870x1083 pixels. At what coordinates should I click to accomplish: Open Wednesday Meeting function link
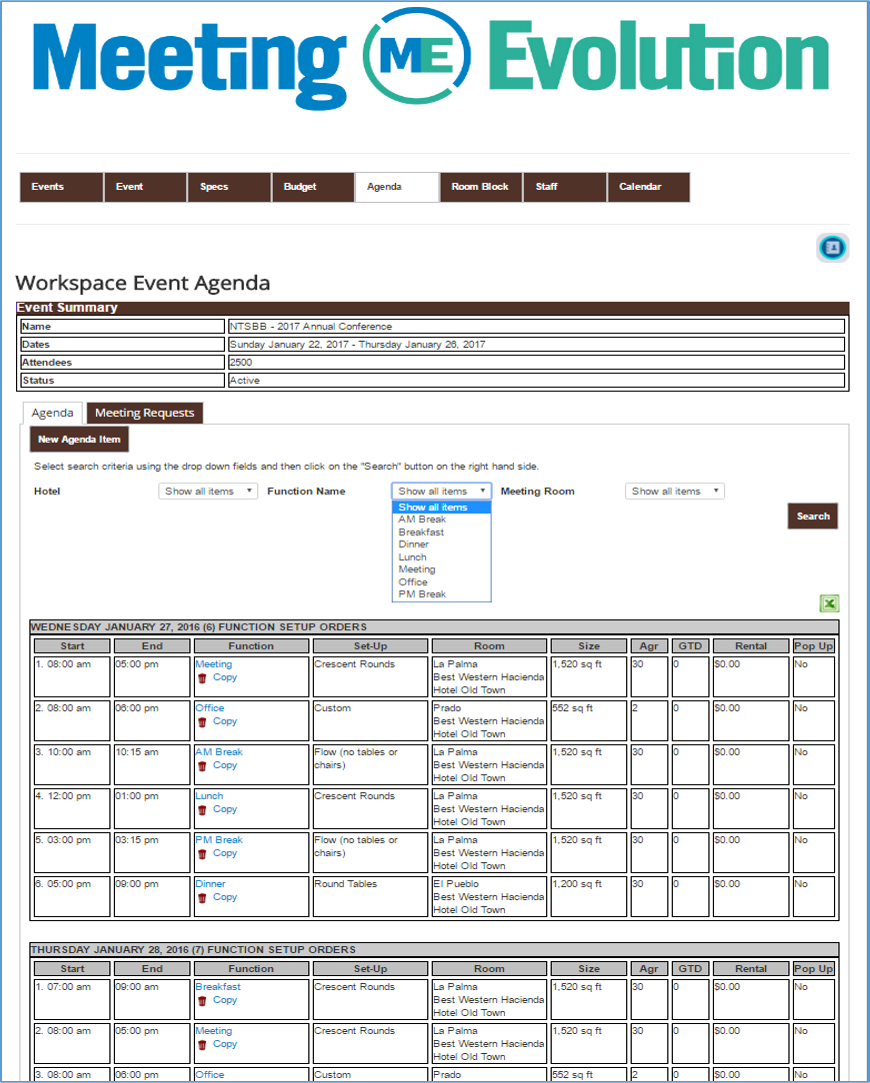click(213, 664)
